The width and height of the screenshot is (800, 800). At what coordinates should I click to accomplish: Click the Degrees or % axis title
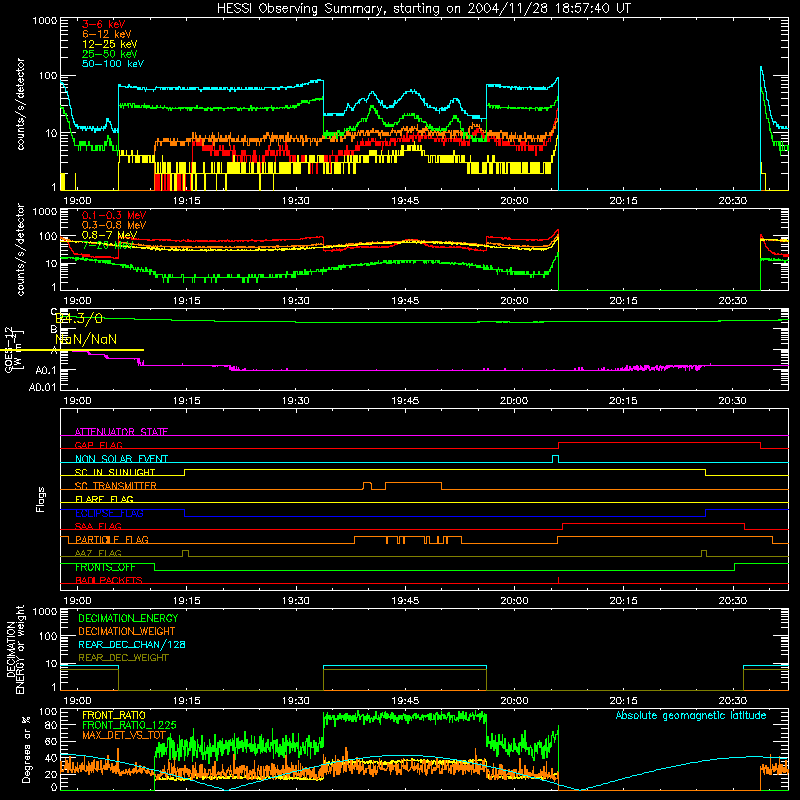[26, 749]
